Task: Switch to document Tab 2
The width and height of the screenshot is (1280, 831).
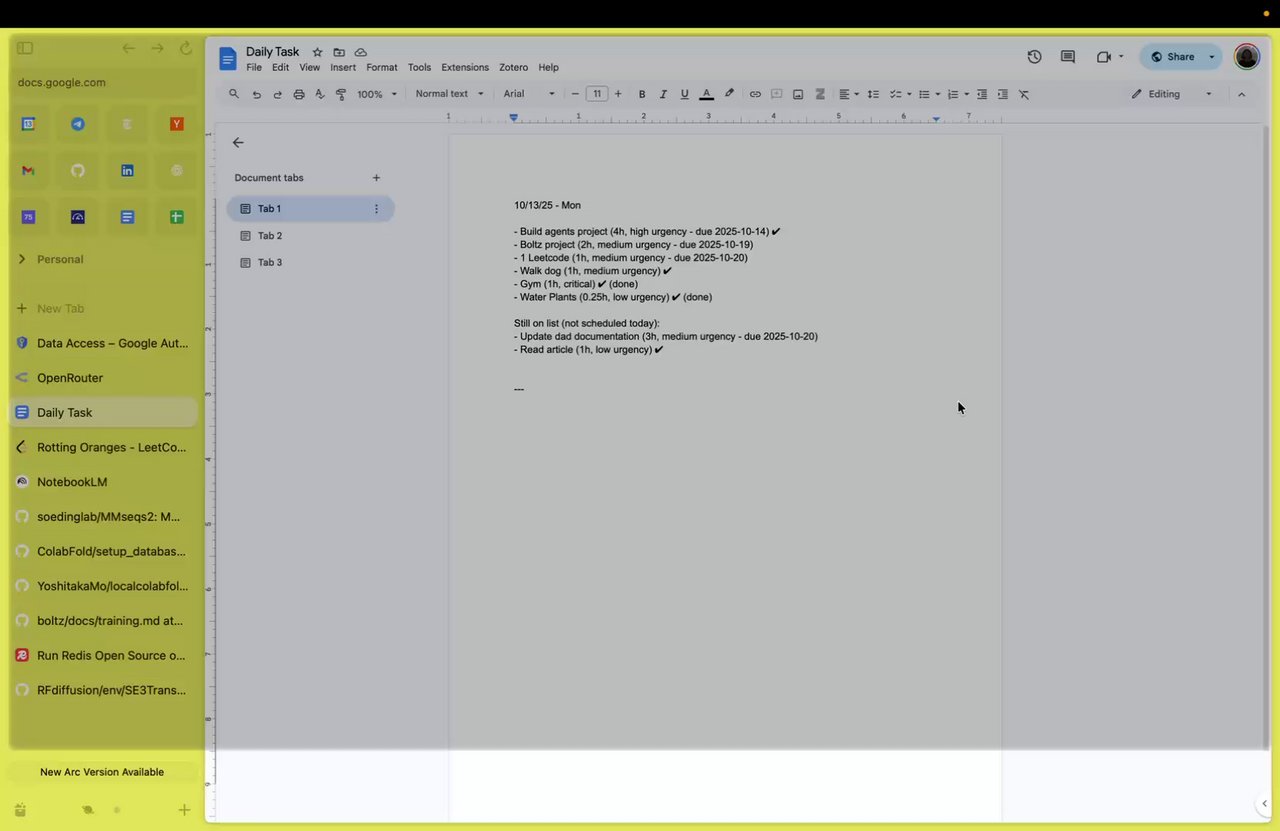Action: tap(310, 236)
